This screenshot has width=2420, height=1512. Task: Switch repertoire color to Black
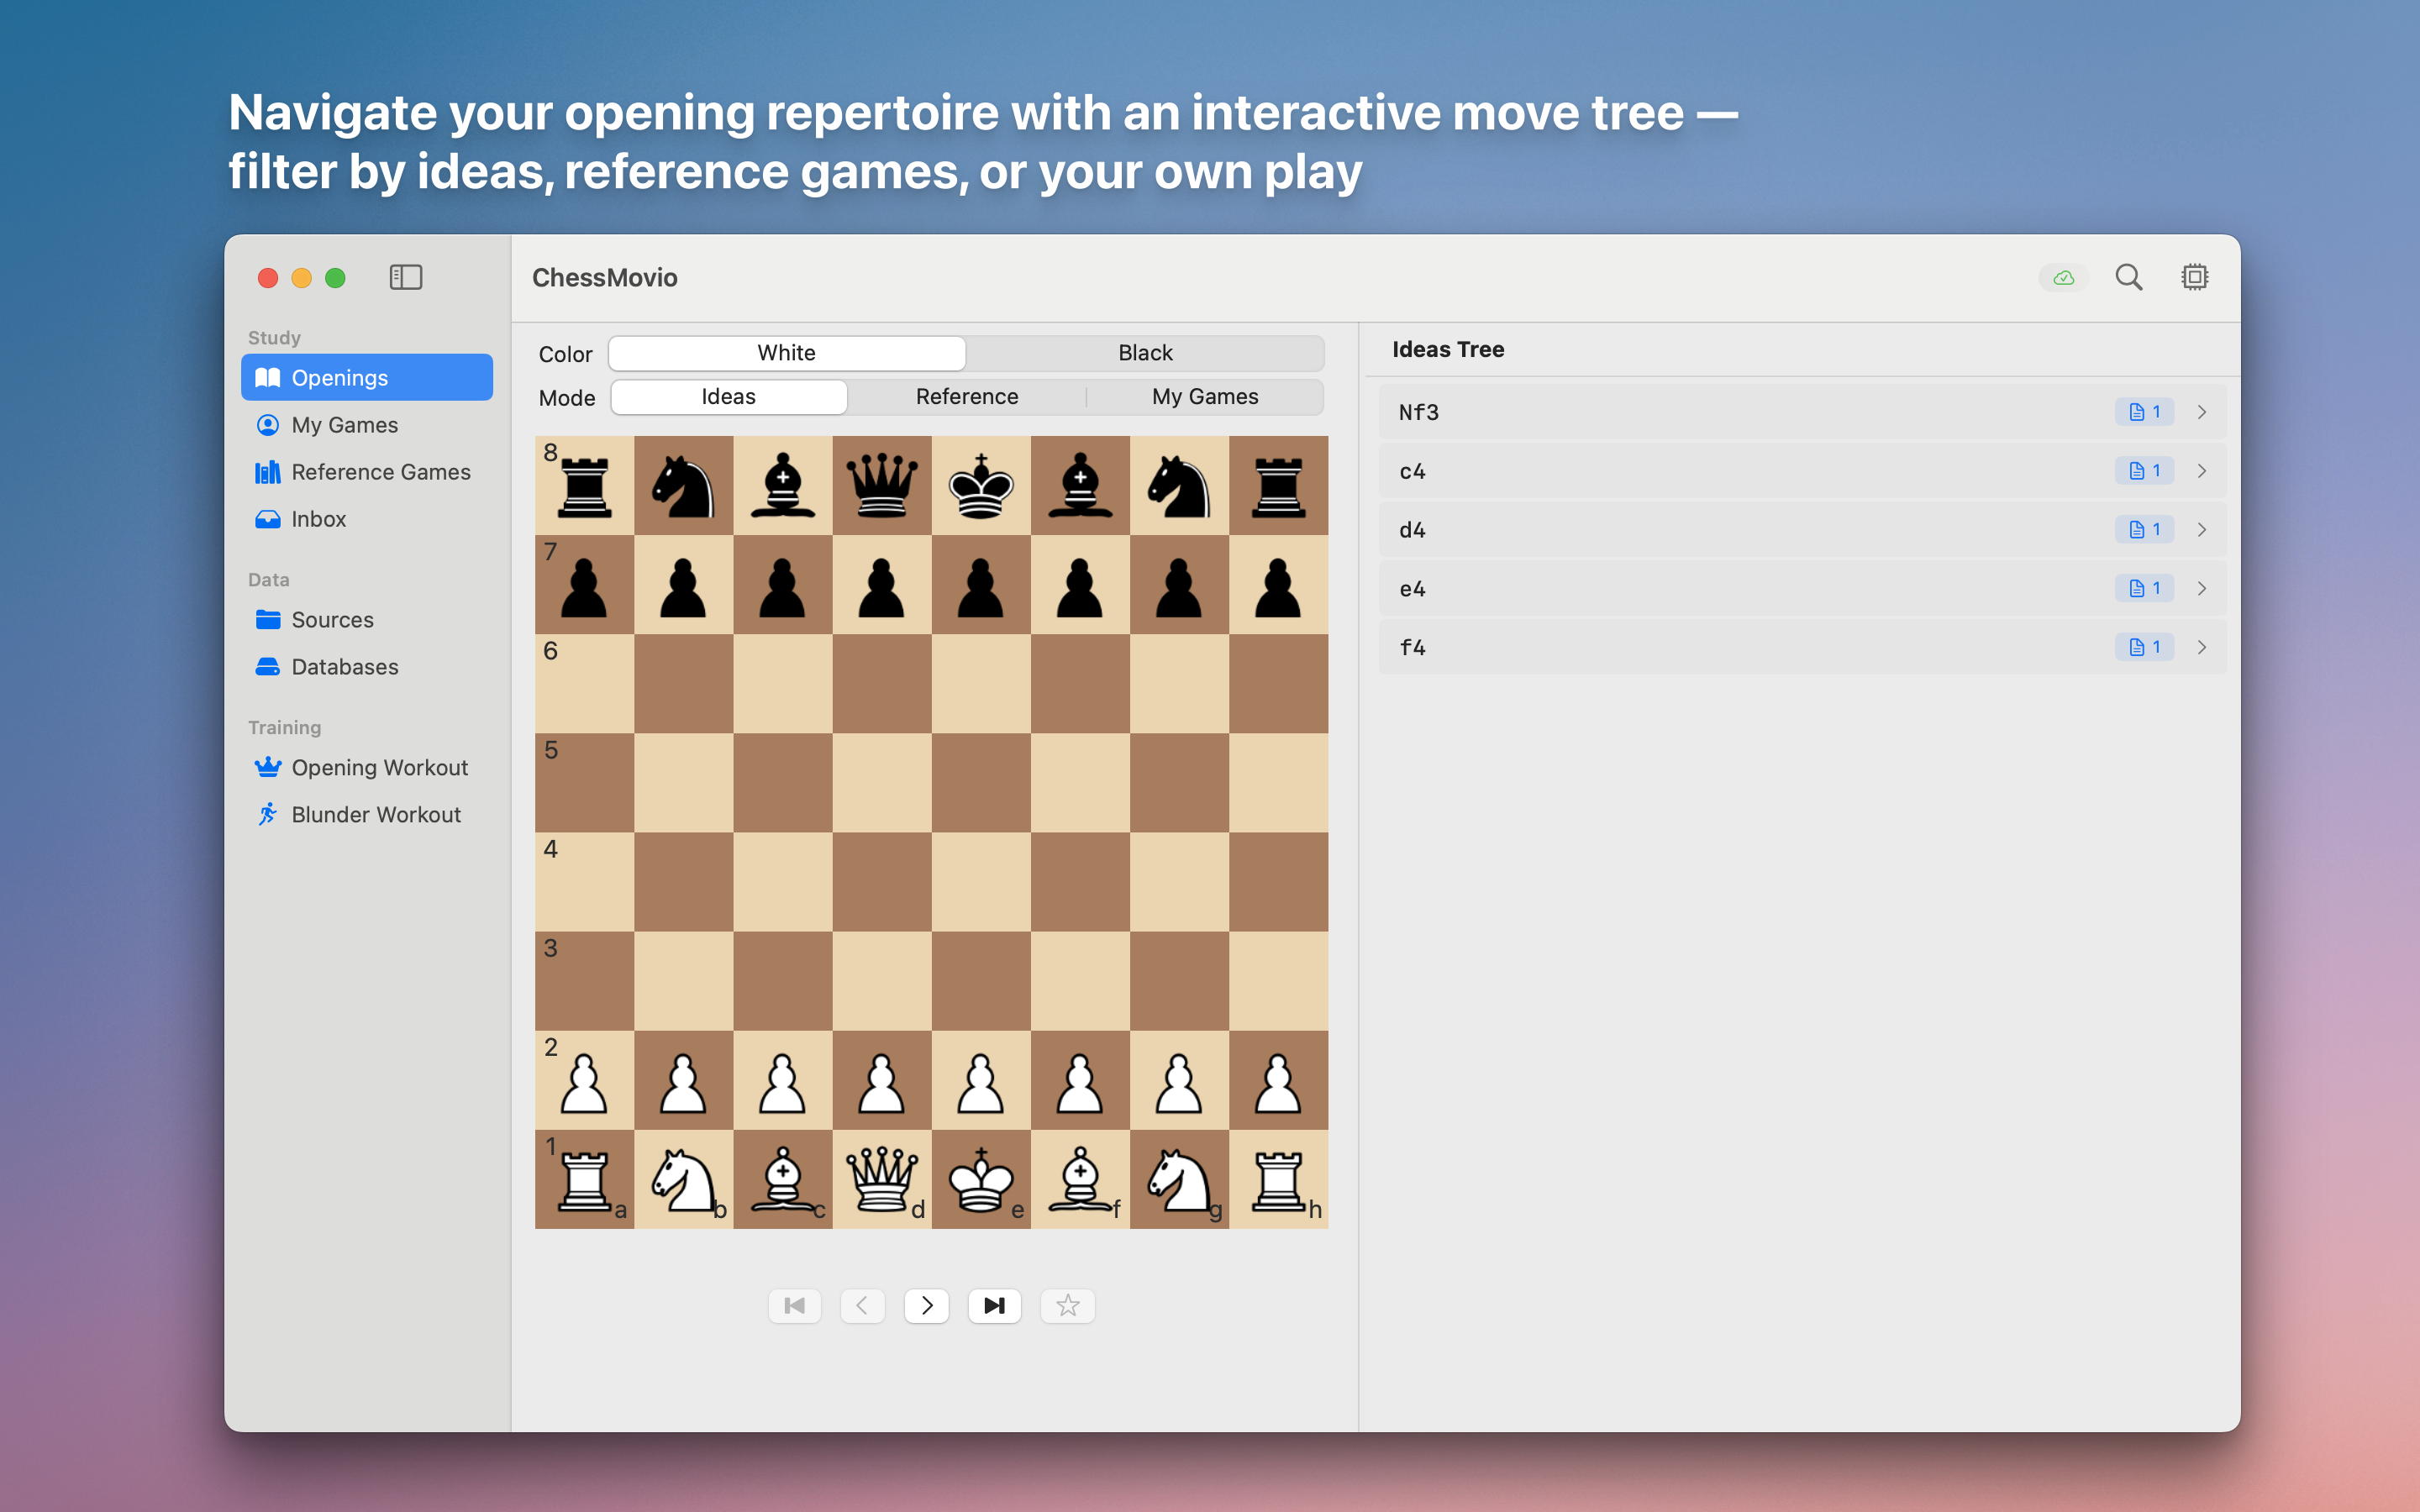pos(1145,352)
